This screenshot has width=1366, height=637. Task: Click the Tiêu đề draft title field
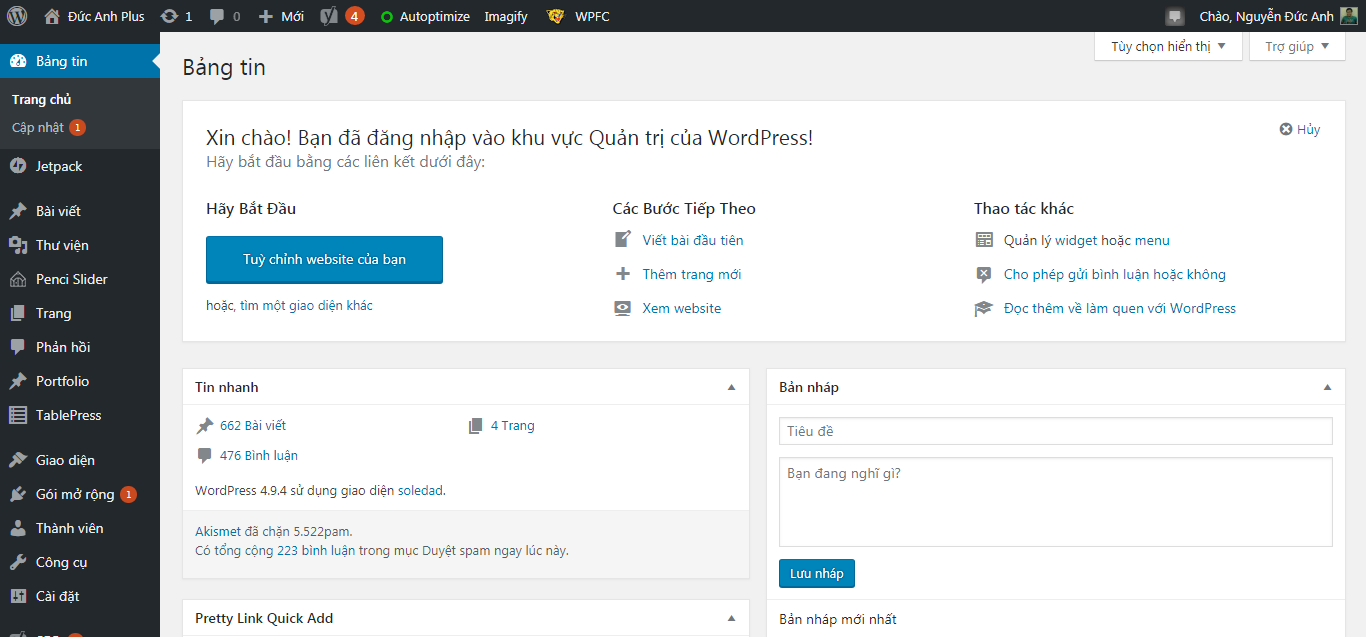pyautogui.click(x=1055, y=431)
